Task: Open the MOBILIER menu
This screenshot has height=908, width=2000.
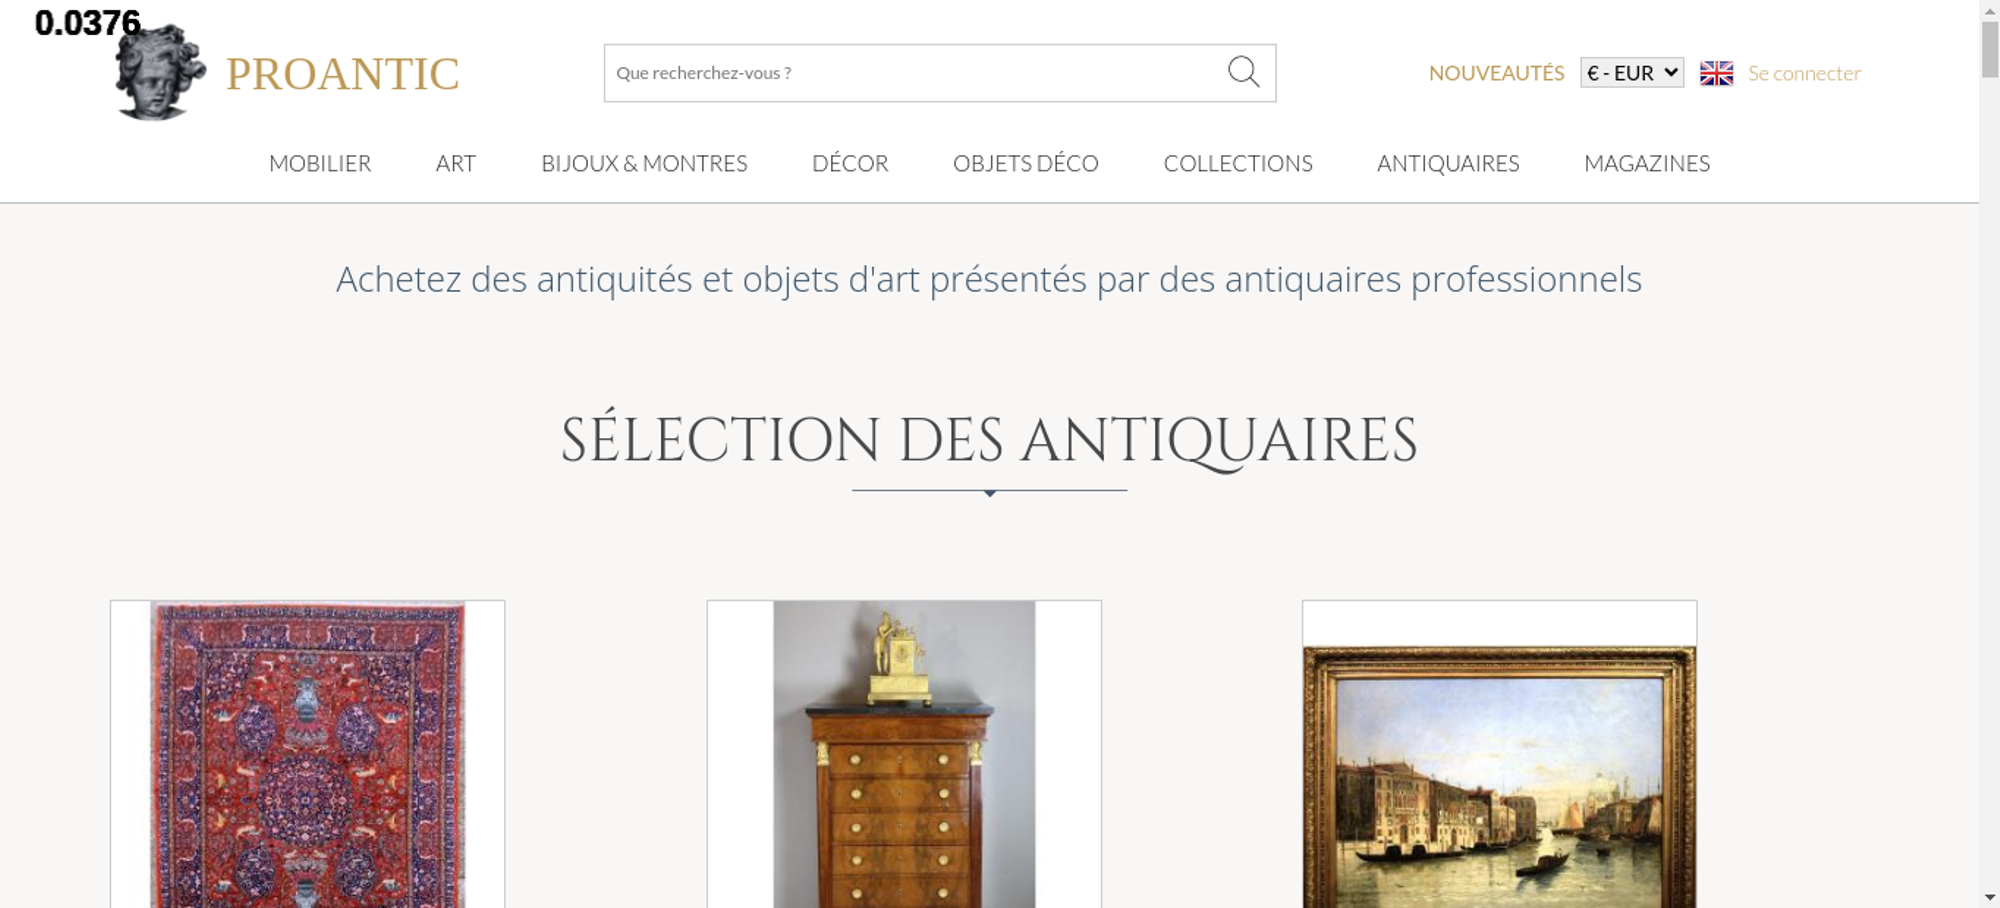Action: (320, 163)
